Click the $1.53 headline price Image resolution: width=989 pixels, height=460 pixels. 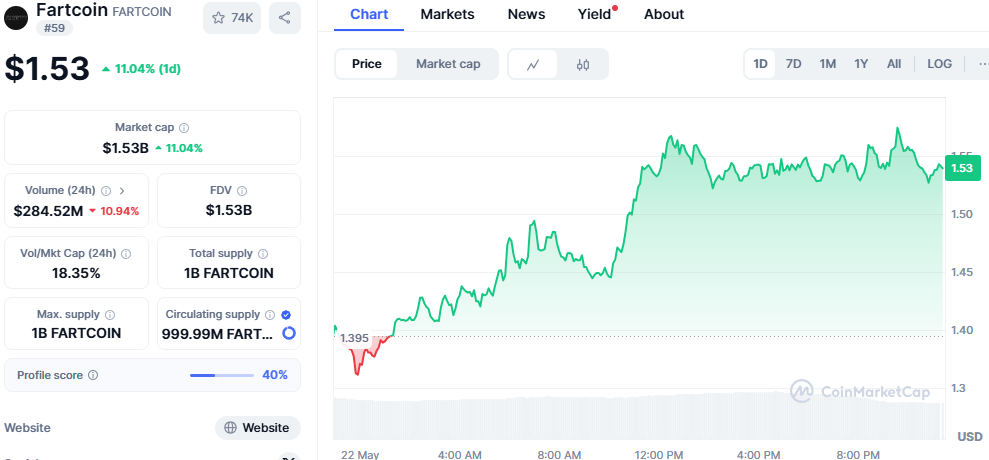click(x=47, y=69)
